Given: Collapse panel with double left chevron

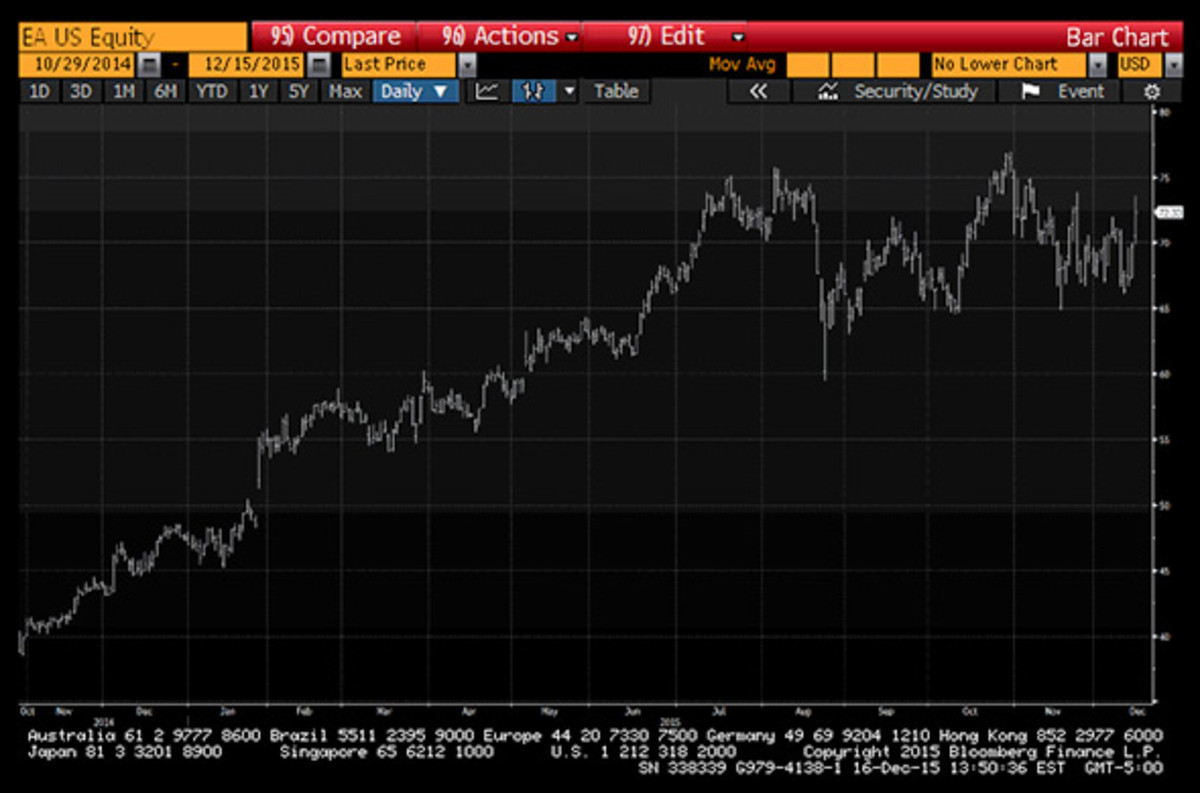Looking at the screenshot, I should [757, 92].
